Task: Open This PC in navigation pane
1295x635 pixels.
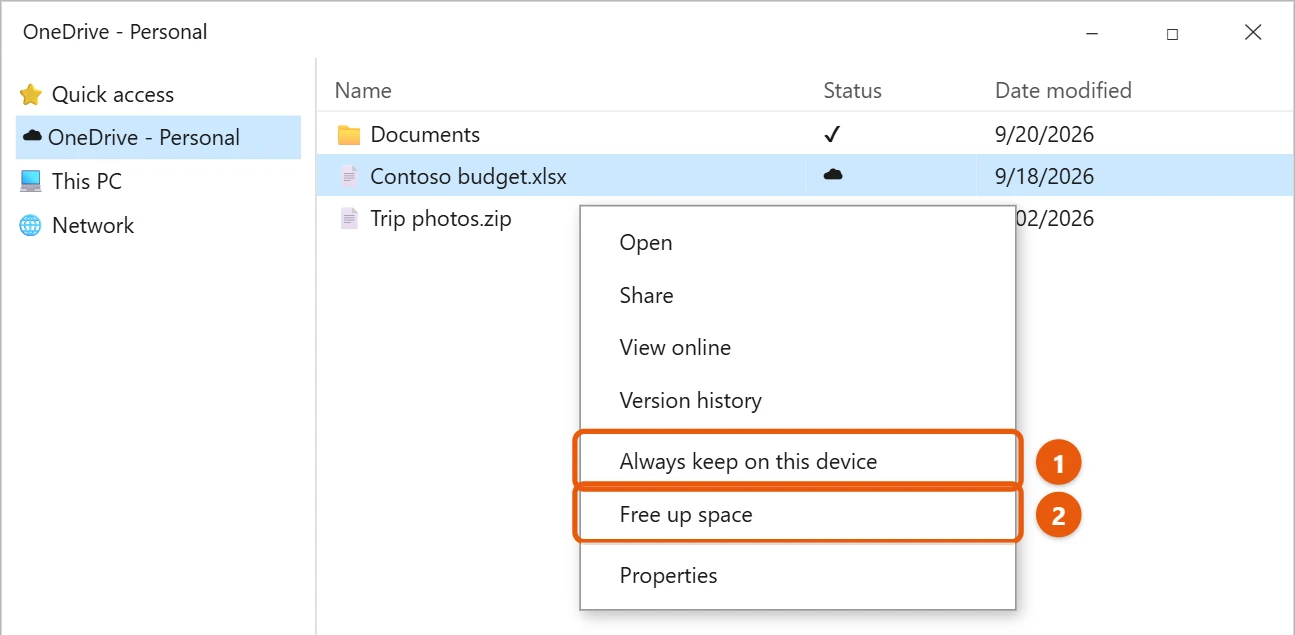Action: pyautogui.click(x=158, y=181)
